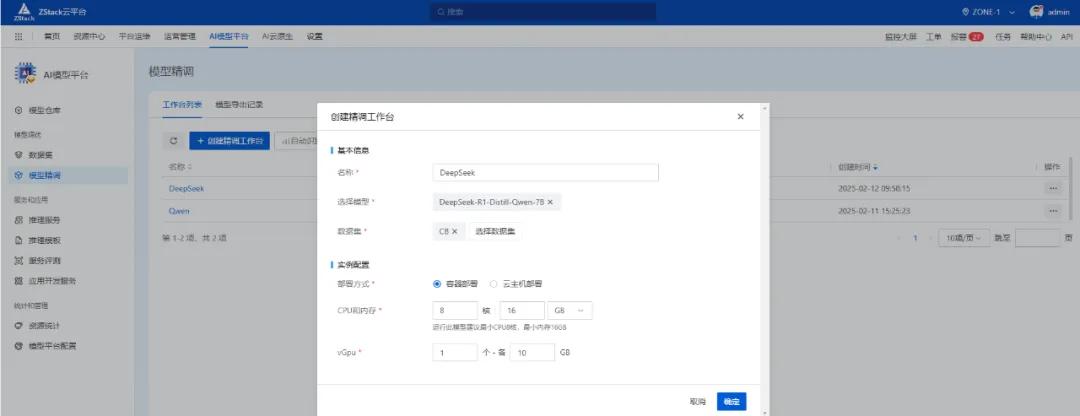Open the 工单 link
Viewport: 1080px width, 416px height.
(x=933, y=37)
